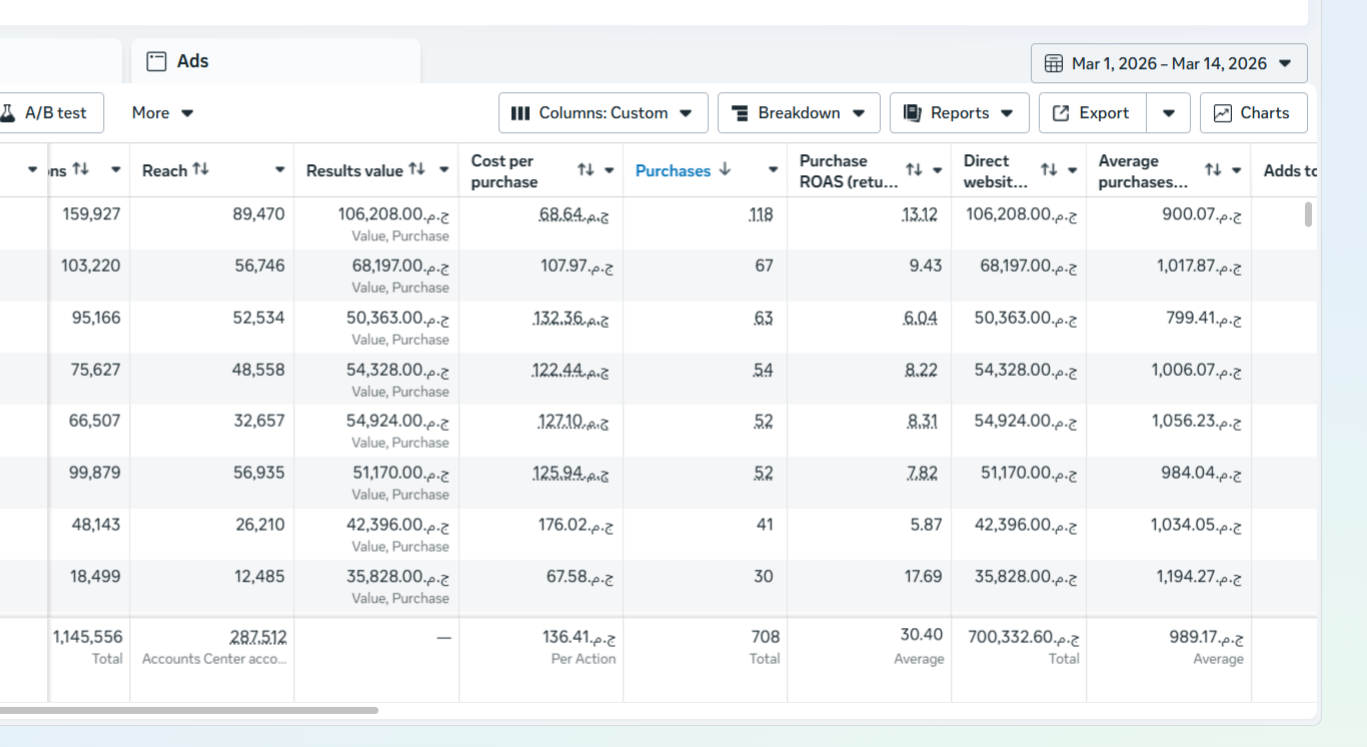The image size is (1367, 747).
Task: Click the vertical scrollbar thumb in table
Action: 1307,214
